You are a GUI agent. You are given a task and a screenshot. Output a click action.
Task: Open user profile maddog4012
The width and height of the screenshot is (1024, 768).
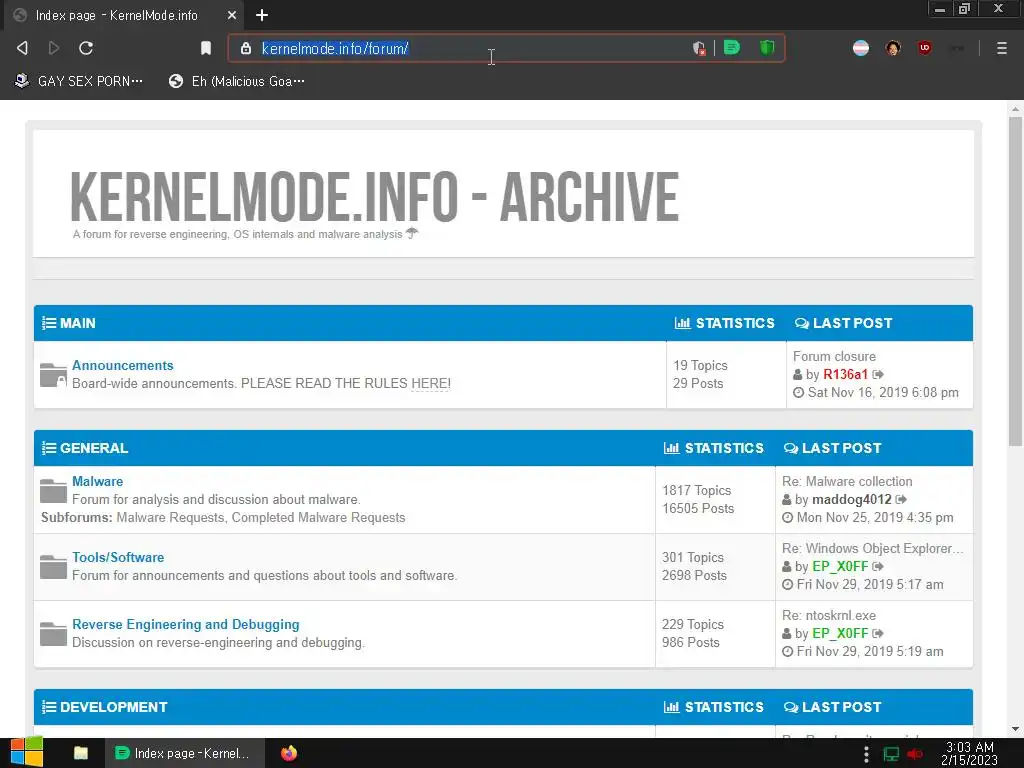pos(852,500)
